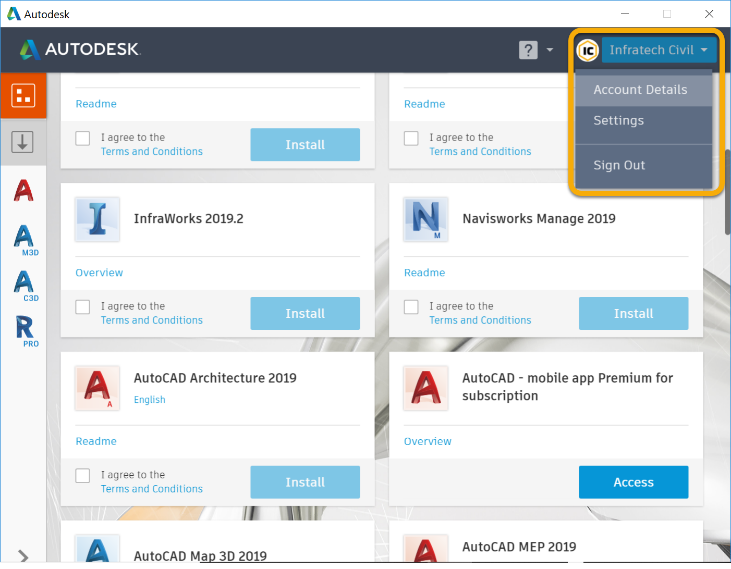Open the My Apps grid view icon
731x569 pixels.
point(23,96)
